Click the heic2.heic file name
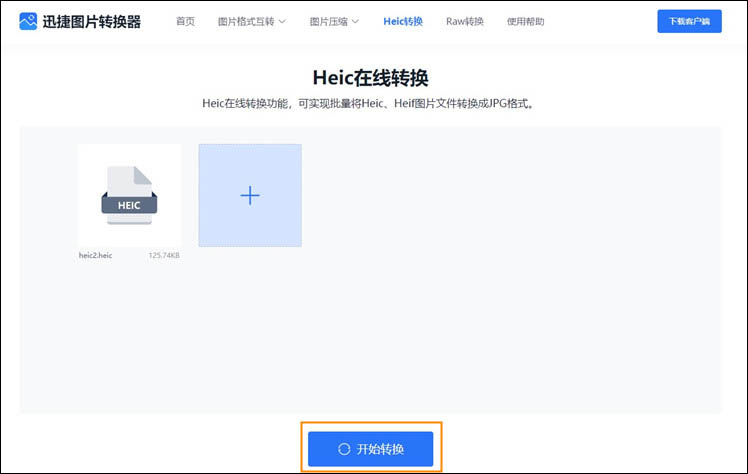 [95, 255]
